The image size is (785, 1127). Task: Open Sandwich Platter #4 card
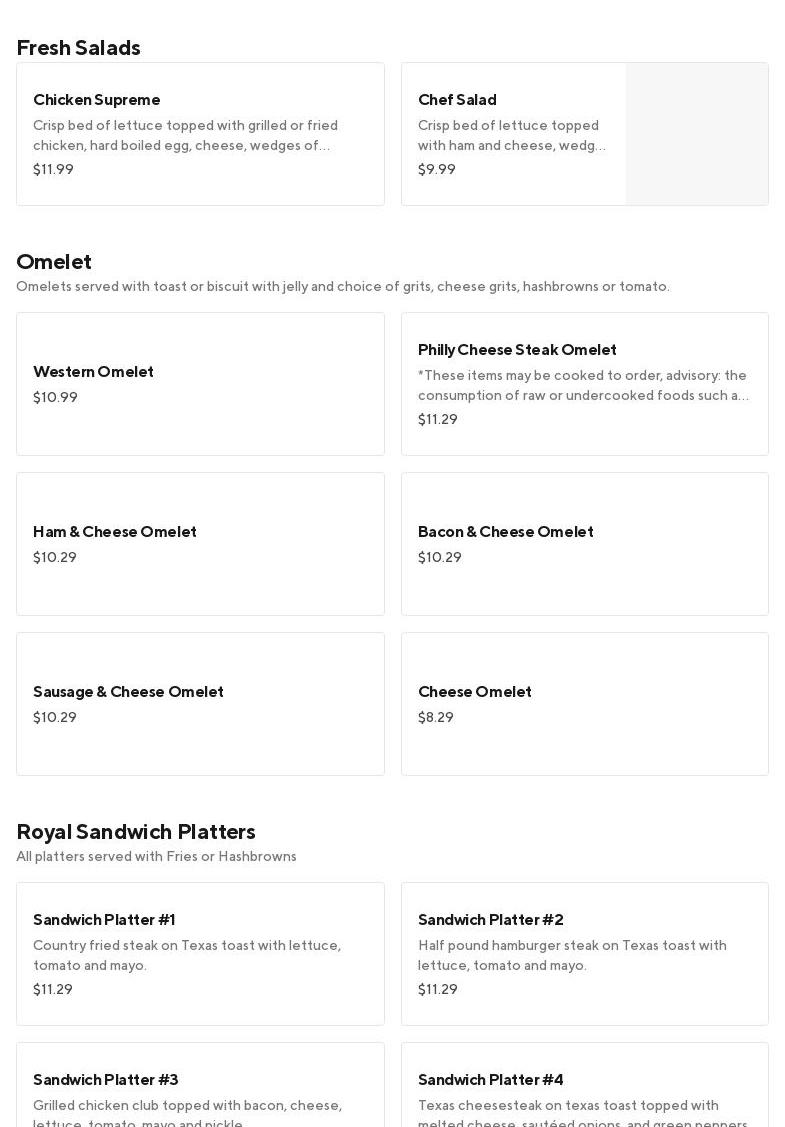coord(584,1084)
